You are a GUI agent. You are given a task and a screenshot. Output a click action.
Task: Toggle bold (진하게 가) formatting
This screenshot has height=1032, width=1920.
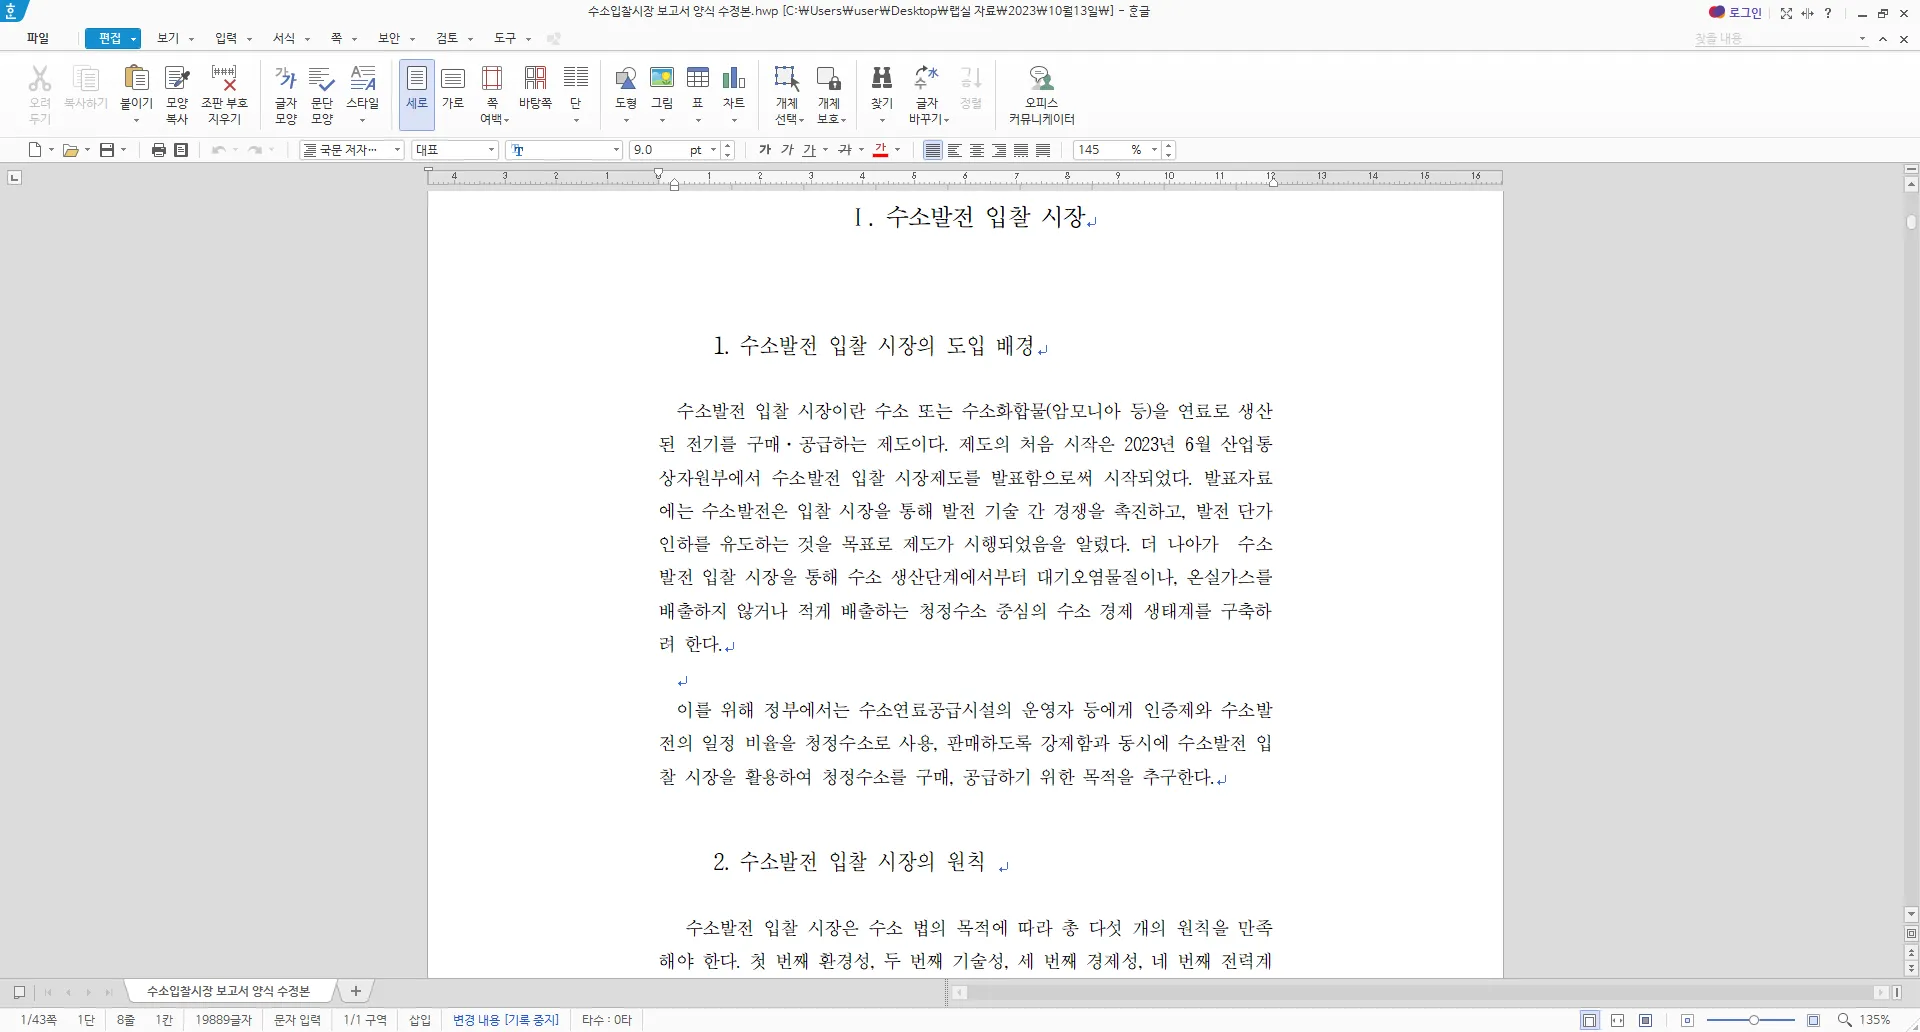click(x=765, y=150)
